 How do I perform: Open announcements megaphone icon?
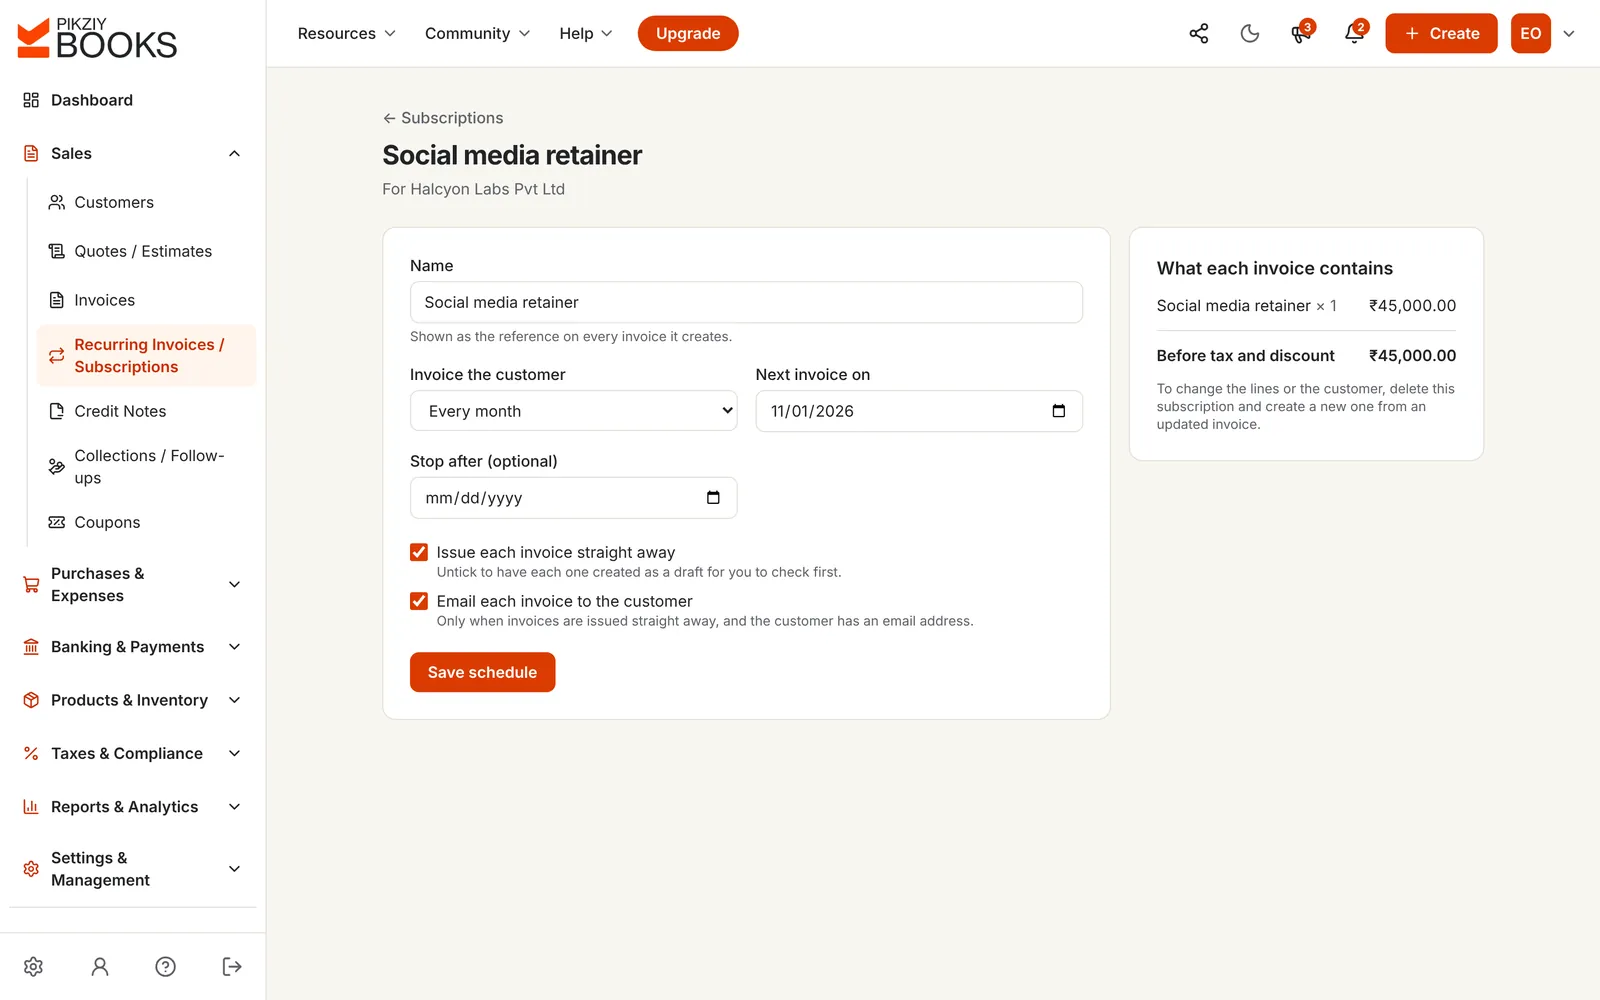[1301, 33]
